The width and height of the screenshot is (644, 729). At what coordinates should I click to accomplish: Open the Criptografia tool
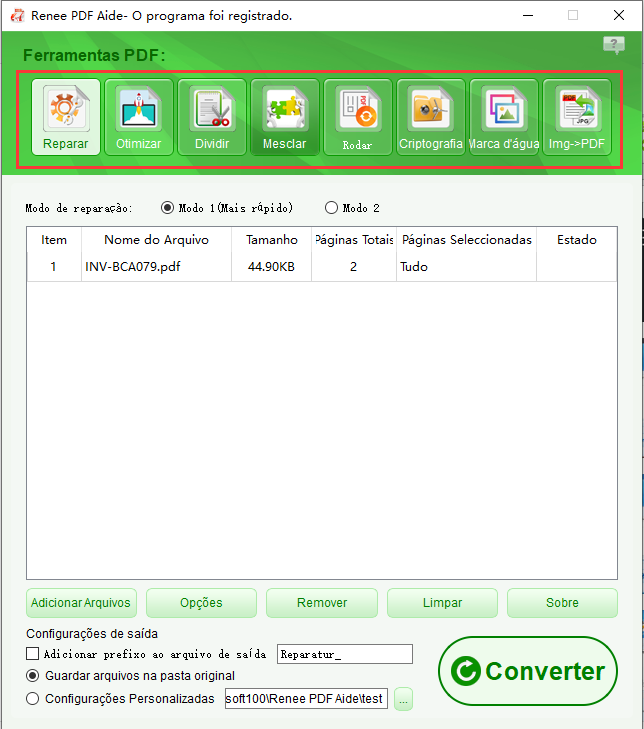click(431, 117)
